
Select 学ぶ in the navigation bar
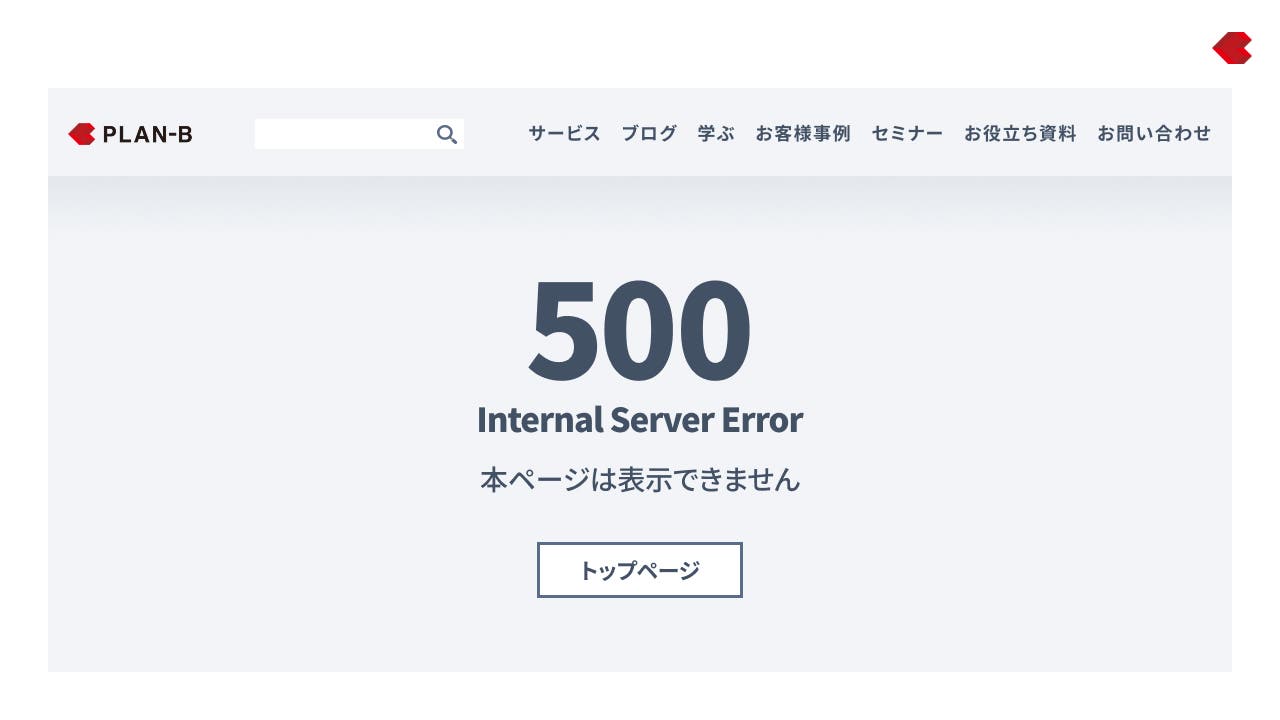pyautogui.click(x=716, y=133)
